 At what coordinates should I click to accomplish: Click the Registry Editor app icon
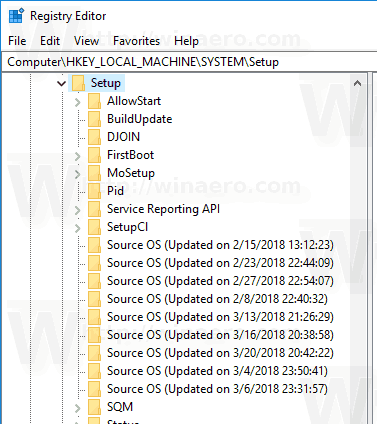[16, 16]
